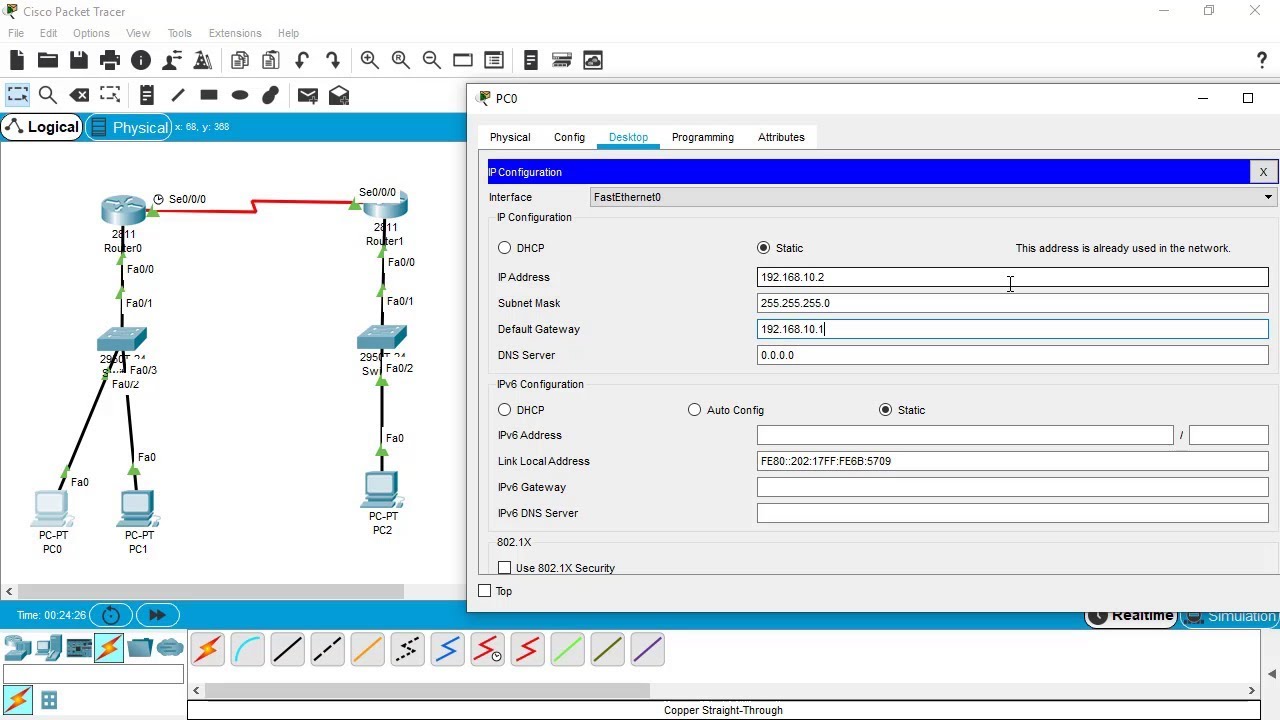Click the PC1 device in the topology

pos(138,508)
